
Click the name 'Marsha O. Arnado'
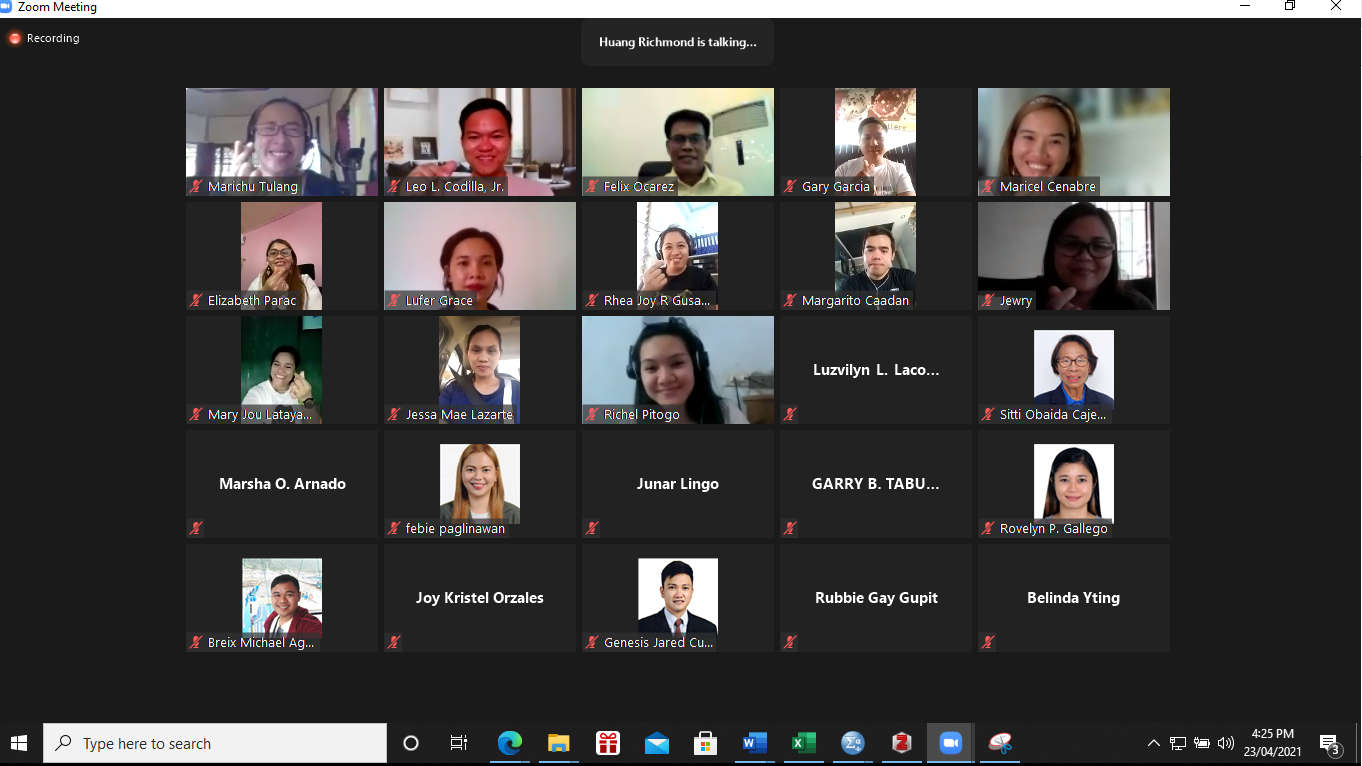coord(282,484)
